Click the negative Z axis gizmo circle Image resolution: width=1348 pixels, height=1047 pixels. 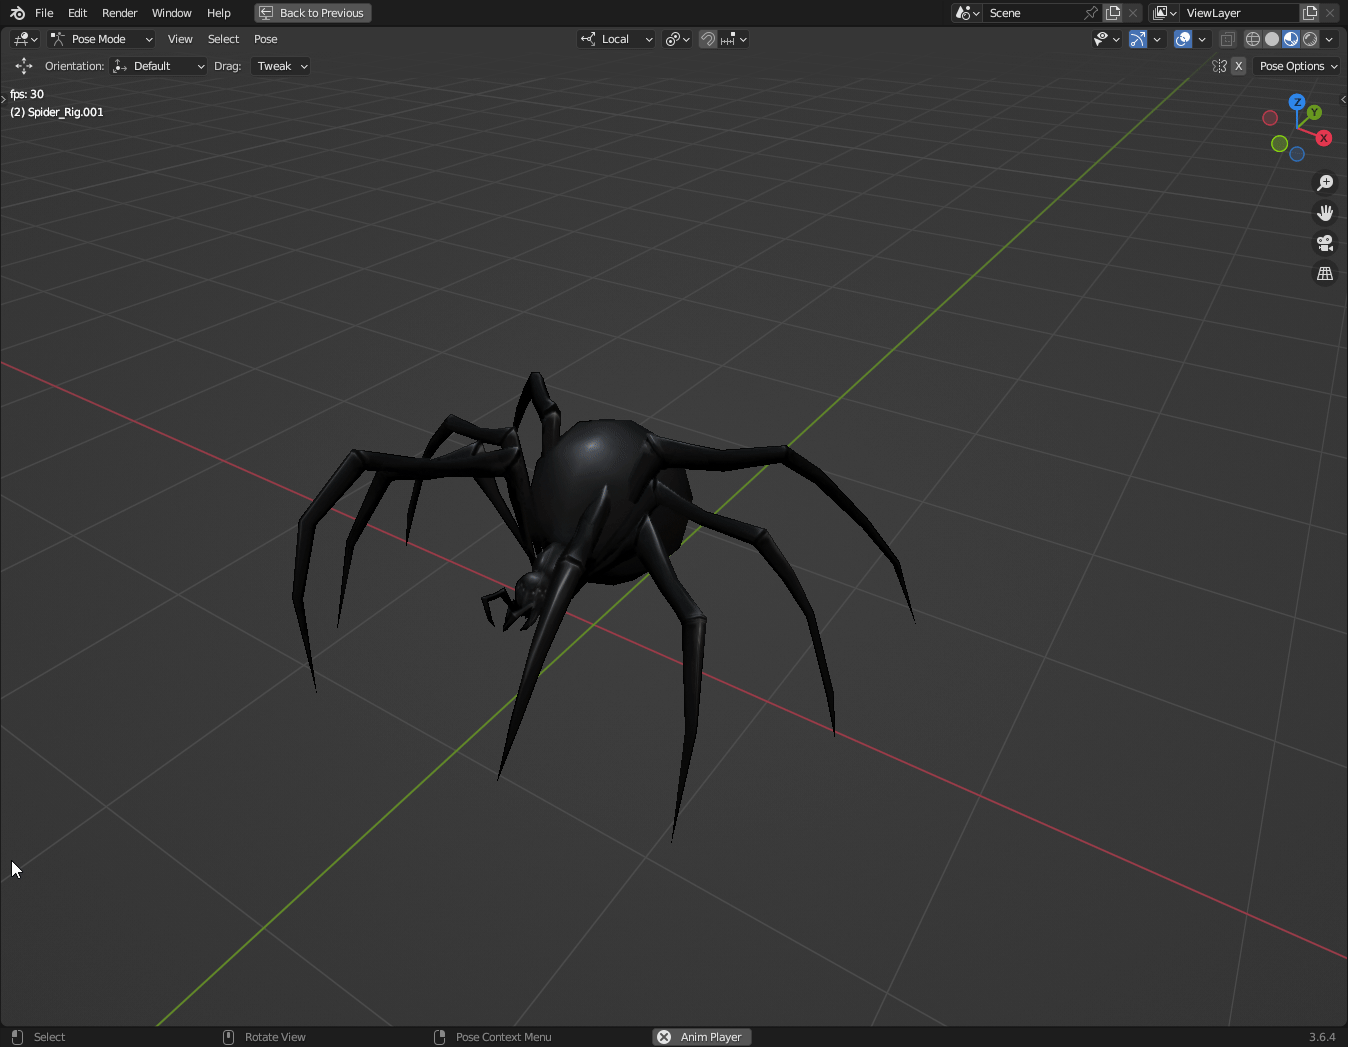1297,154
